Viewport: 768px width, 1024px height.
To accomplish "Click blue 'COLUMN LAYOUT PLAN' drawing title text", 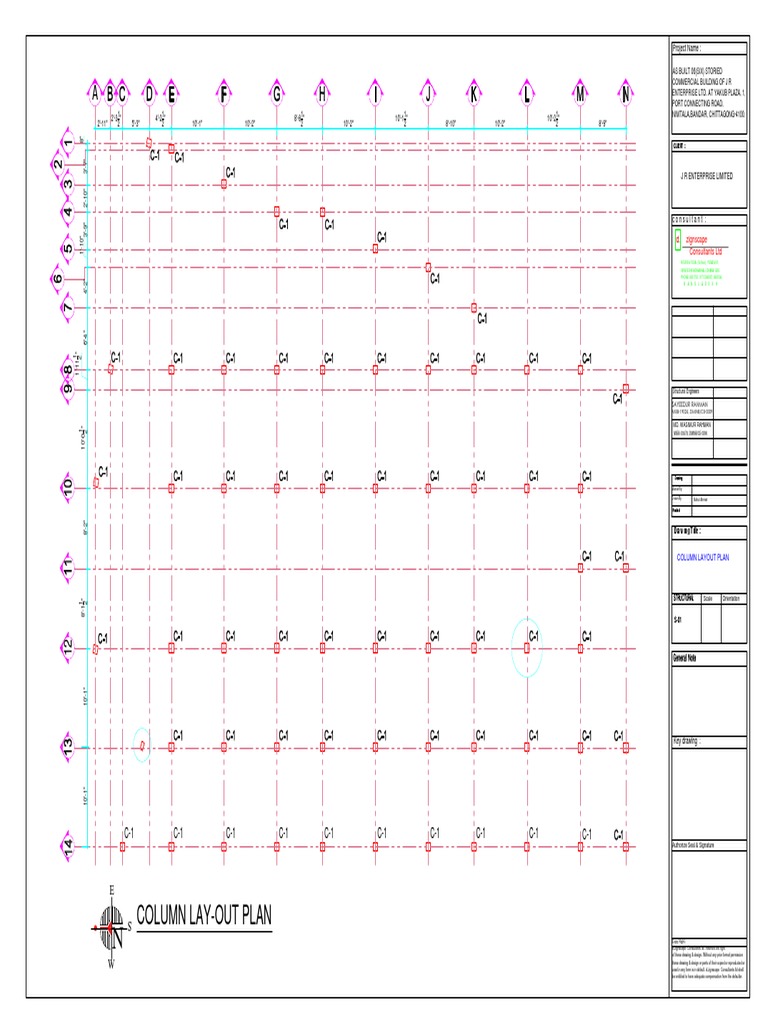I will pos(703,557).
